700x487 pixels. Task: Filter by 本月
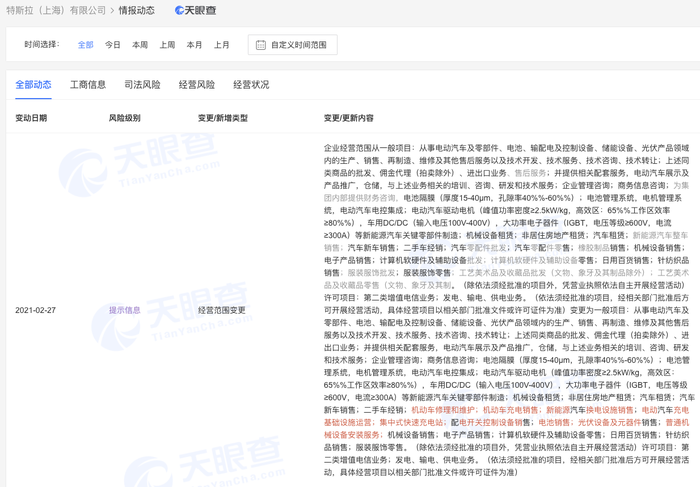(194, 45)
